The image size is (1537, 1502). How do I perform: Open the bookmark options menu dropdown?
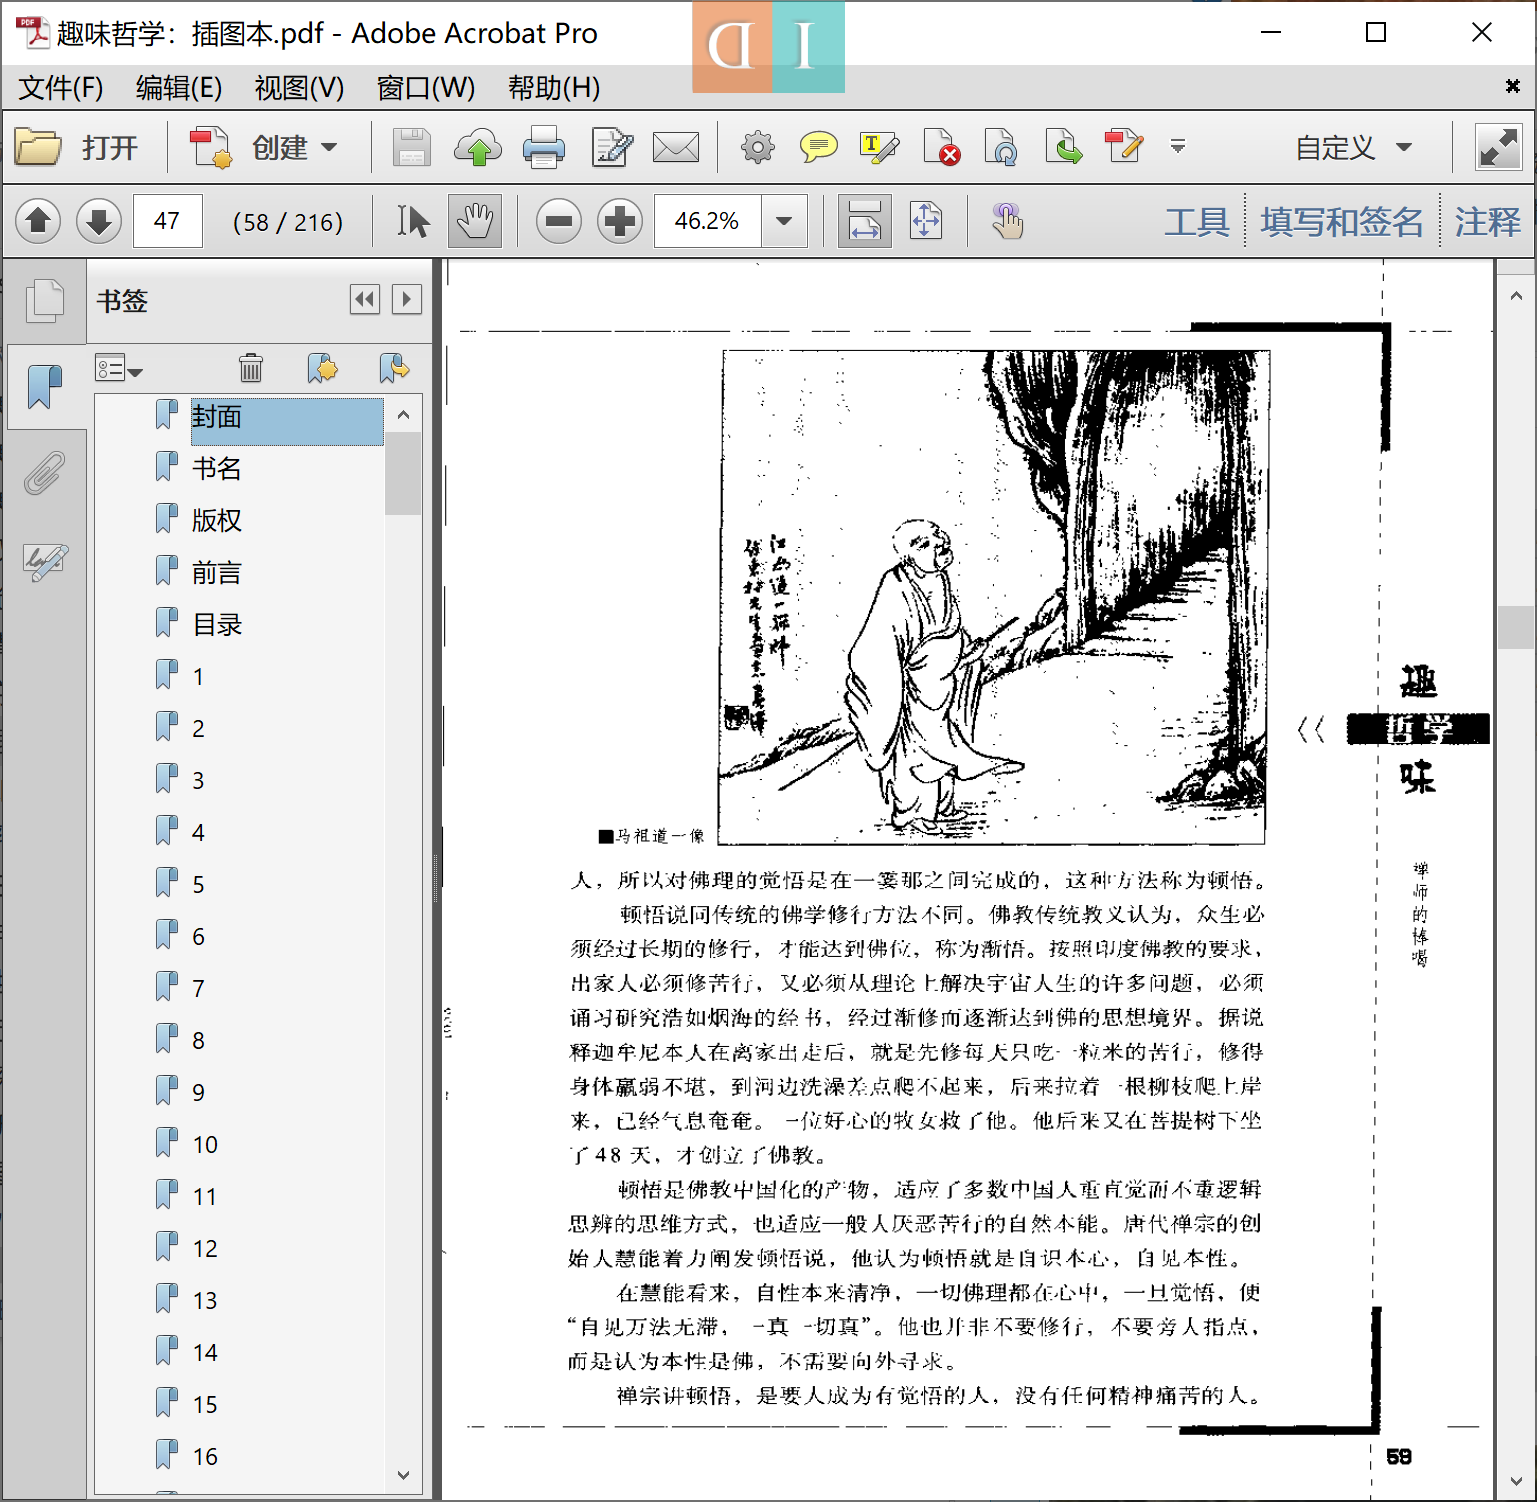(x=119, y=369)
